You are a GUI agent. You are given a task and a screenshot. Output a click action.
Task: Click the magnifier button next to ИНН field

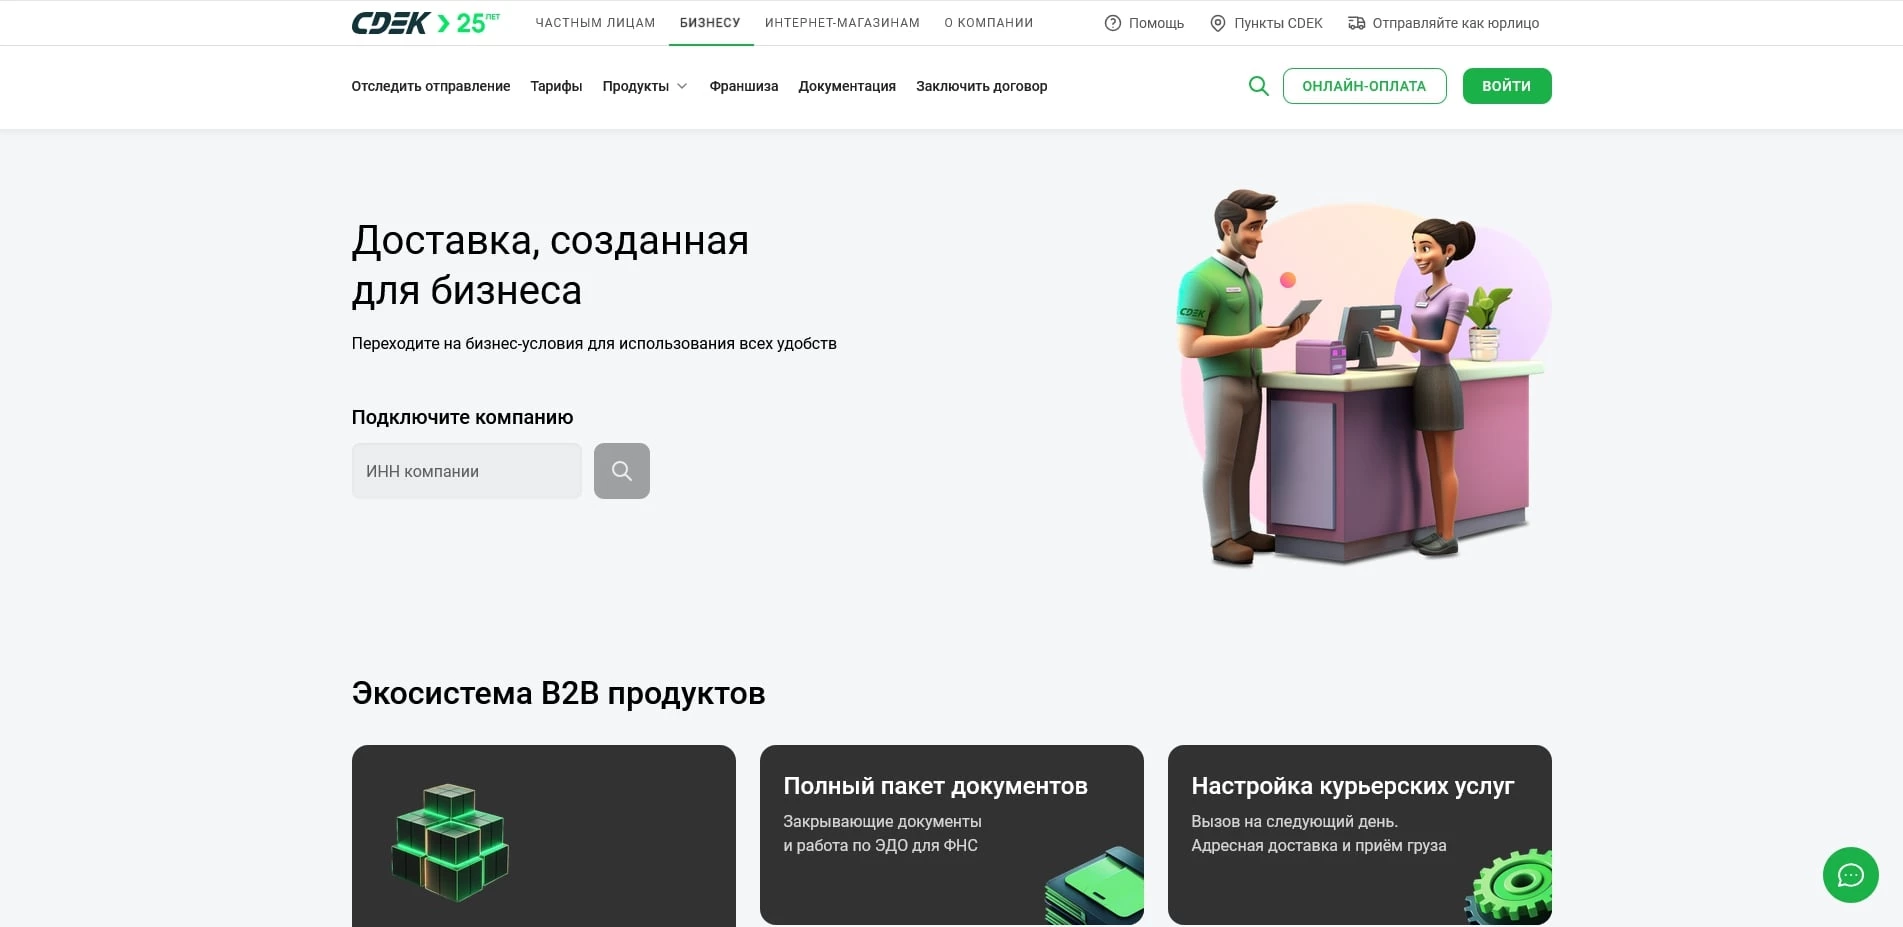point(621,470)
